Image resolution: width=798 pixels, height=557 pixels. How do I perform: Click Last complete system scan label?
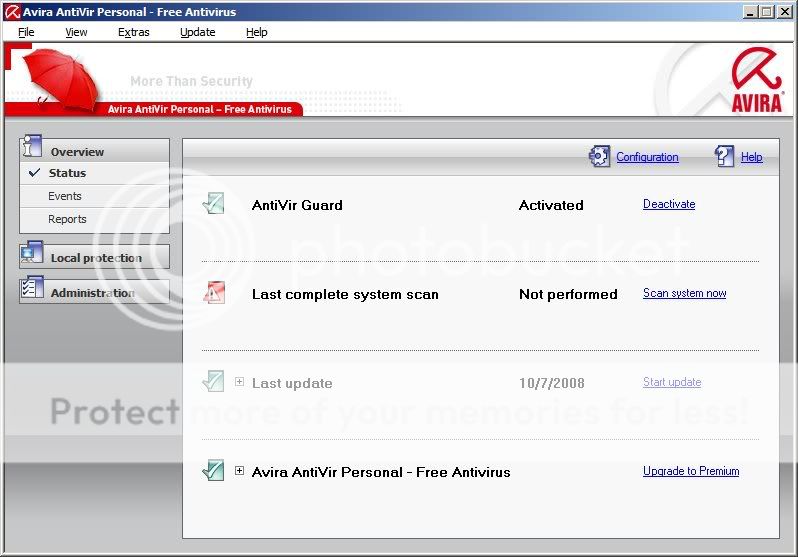click(x=345, y=294)
